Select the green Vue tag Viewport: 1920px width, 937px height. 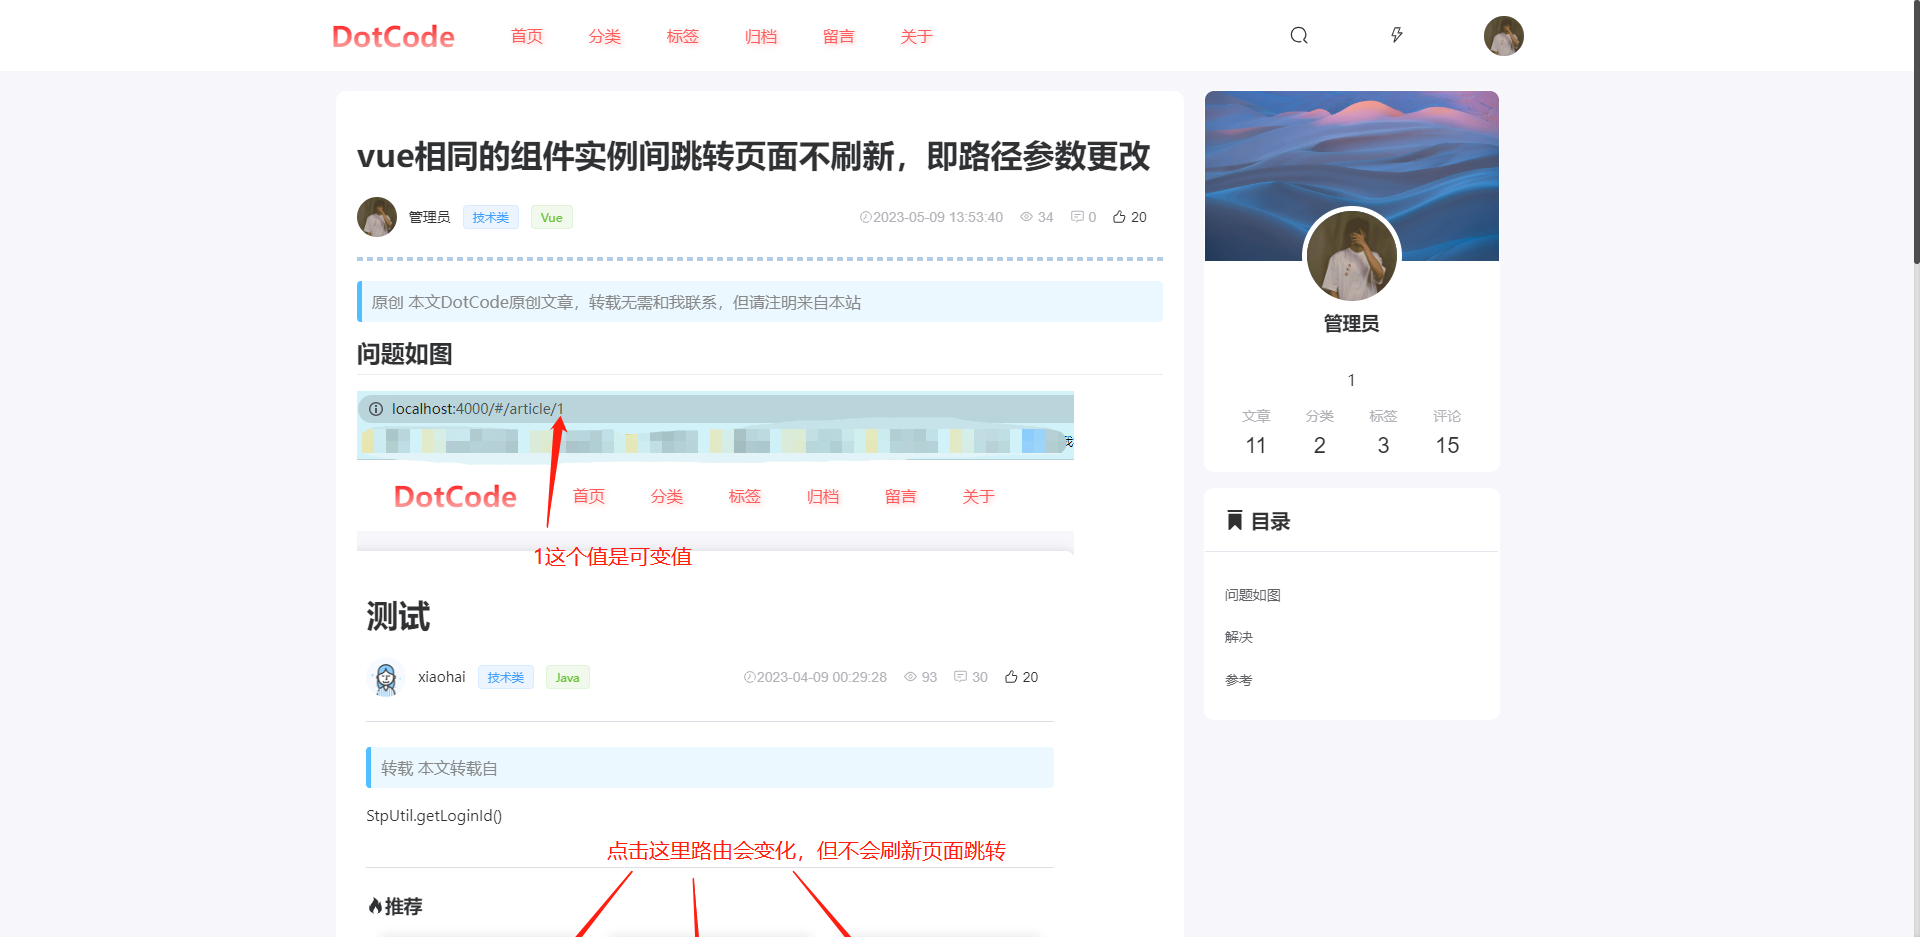[551, 218]
